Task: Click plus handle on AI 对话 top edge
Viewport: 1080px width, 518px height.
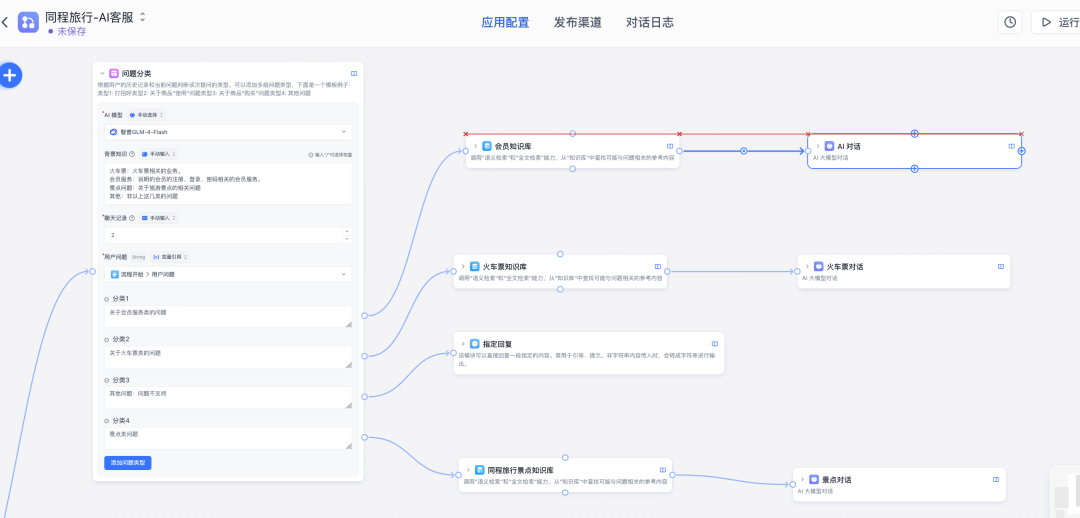Action: tap(915, 134)
